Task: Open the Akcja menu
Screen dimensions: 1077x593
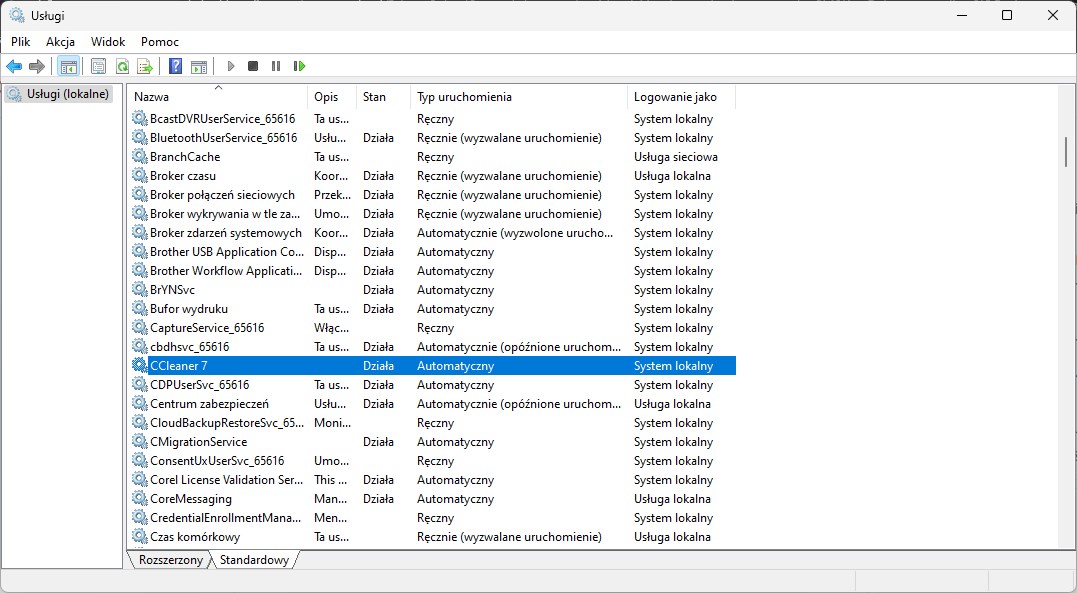Action: (60, 42)
